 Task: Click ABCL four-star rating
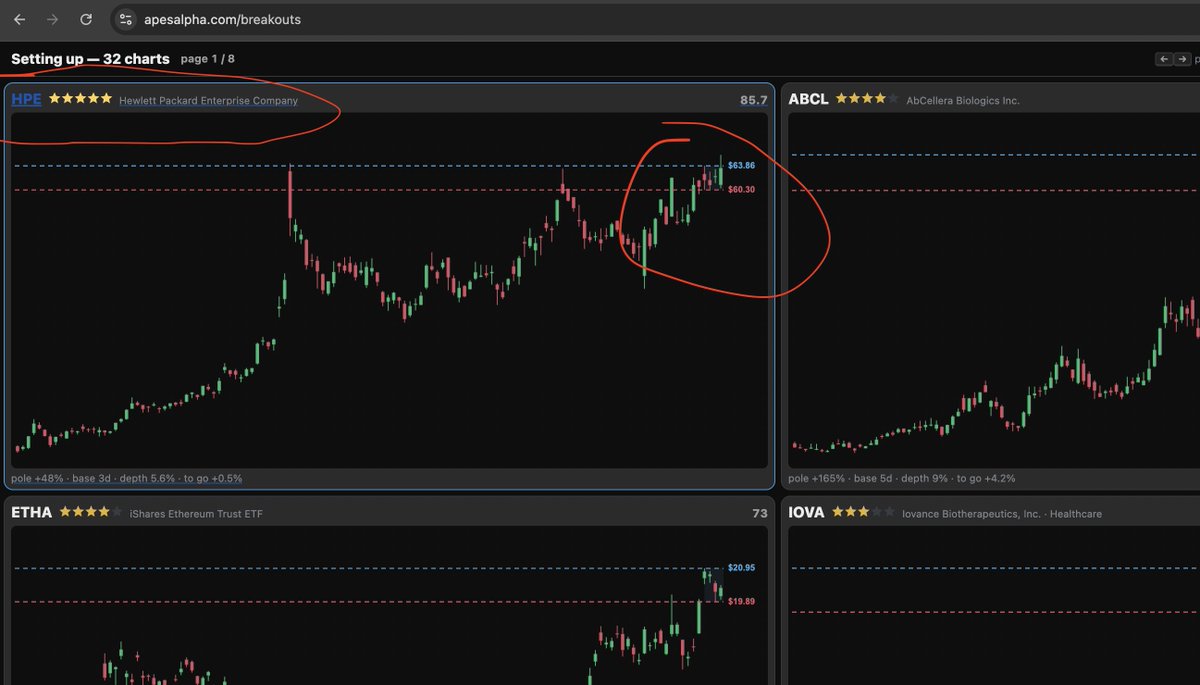pyautogui.click(x=867, y=99)
